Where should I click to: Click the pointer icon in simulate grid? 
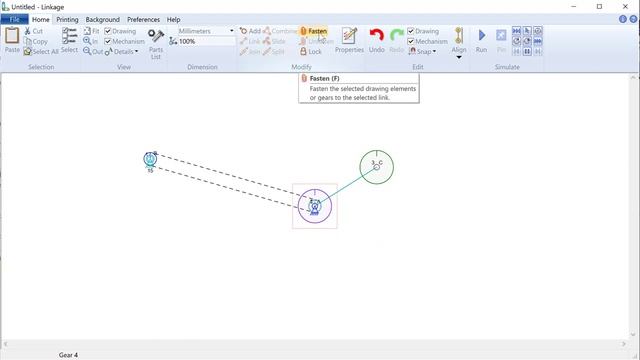pos(527,31)
